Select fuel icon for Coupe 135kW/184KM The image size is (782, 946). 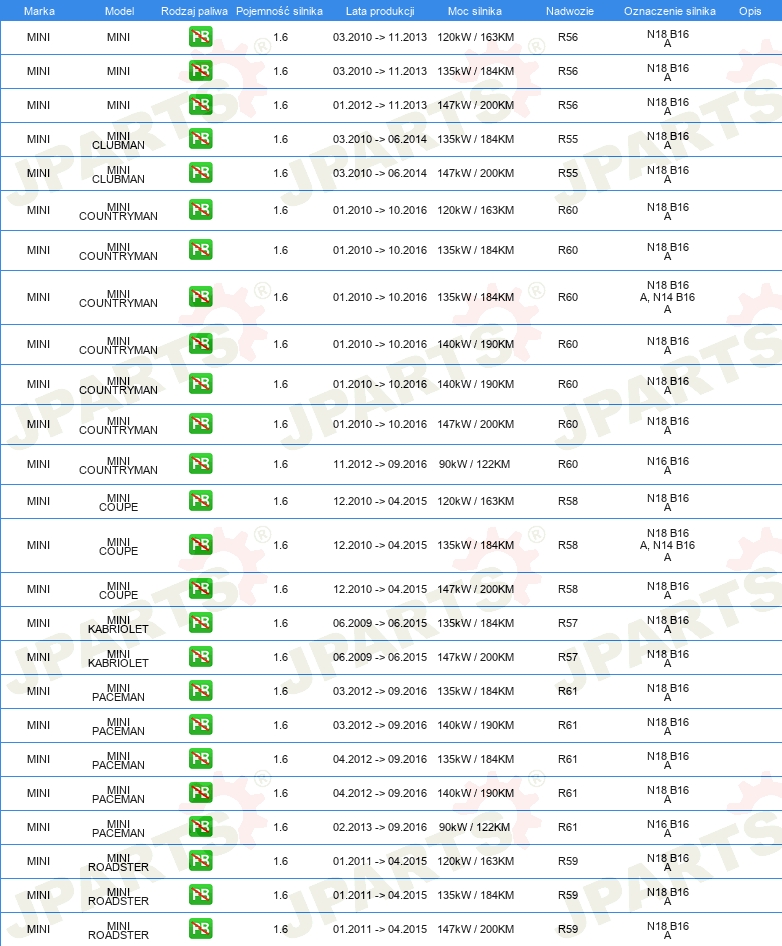[x=200, y=545]
